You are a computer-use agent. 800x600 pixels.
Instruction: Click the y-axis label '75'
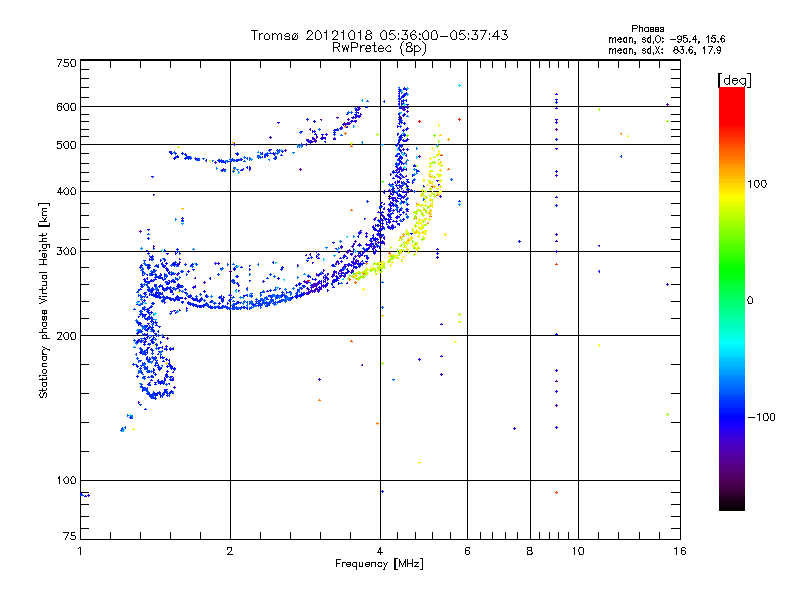pos(70,536)
